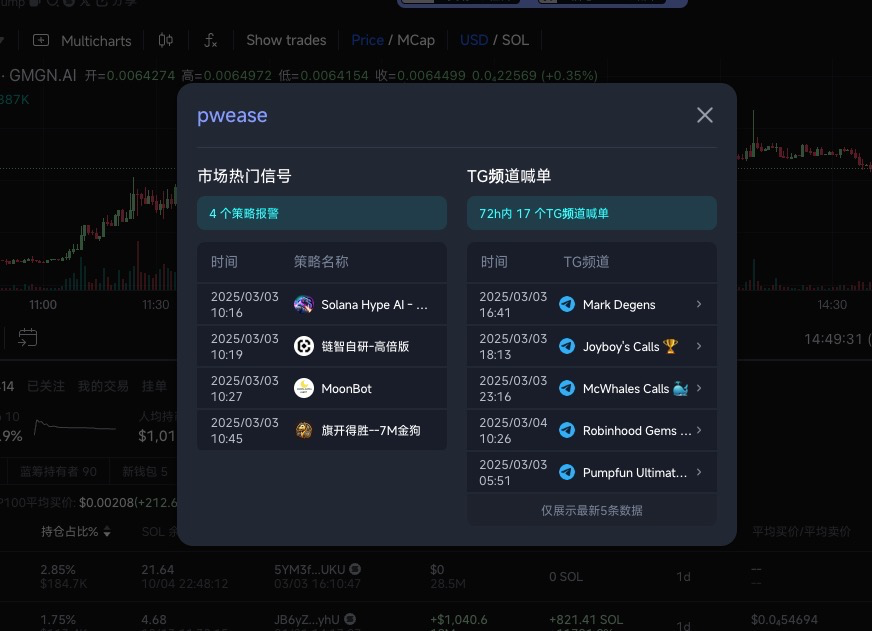Switch chart display to MCap

pos(416,41)
